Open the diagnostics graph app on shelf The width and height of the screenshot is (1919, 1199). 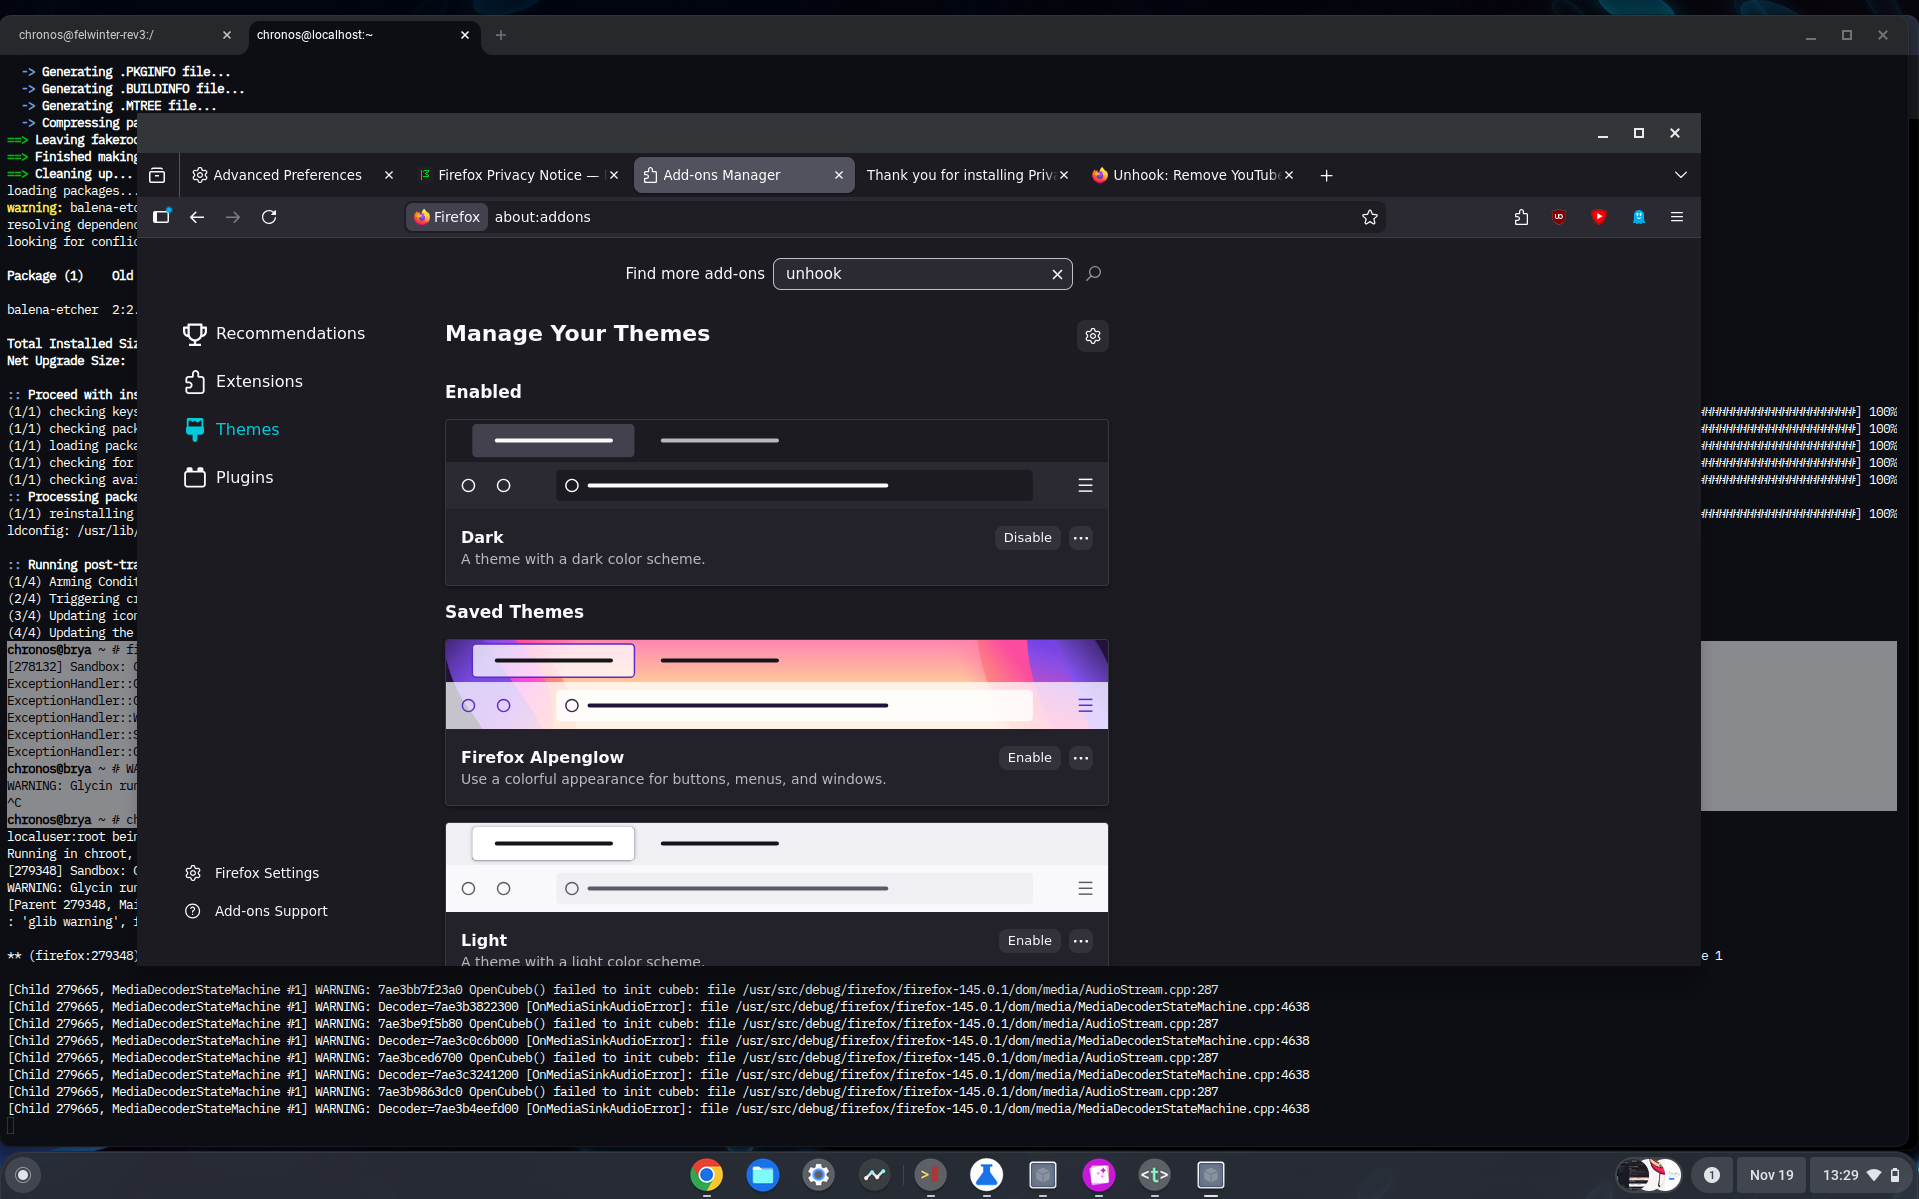[875, 1175]
